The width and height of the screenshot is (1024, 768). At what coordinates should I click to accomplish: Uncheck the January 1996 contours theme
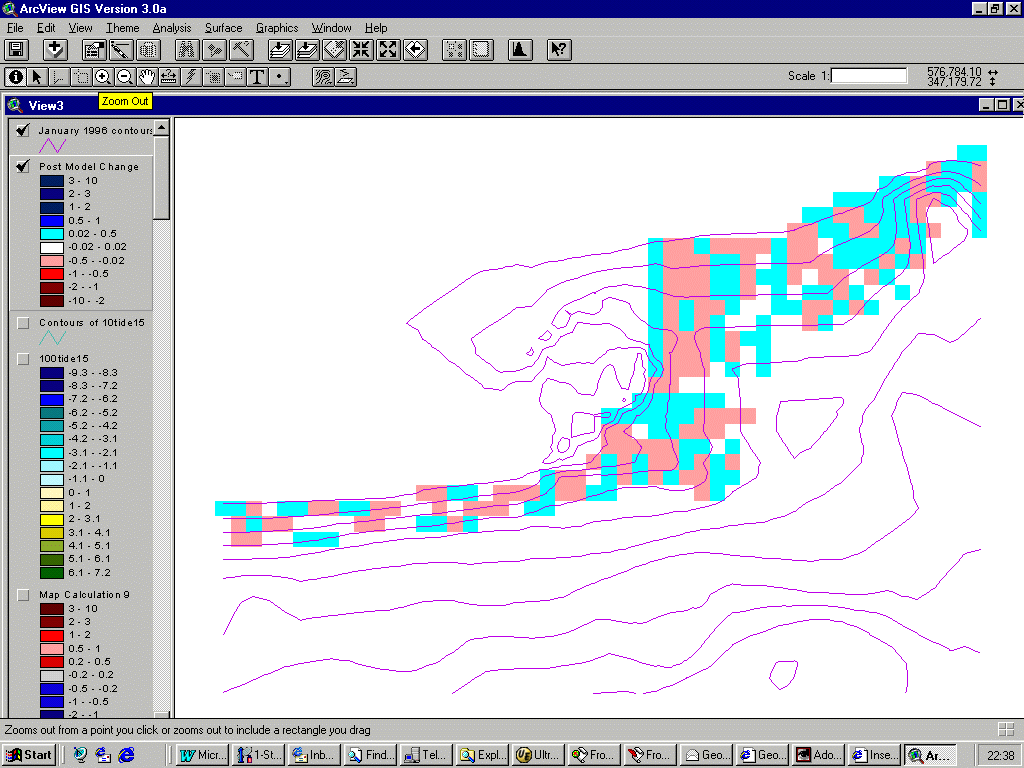click(22, 129)
